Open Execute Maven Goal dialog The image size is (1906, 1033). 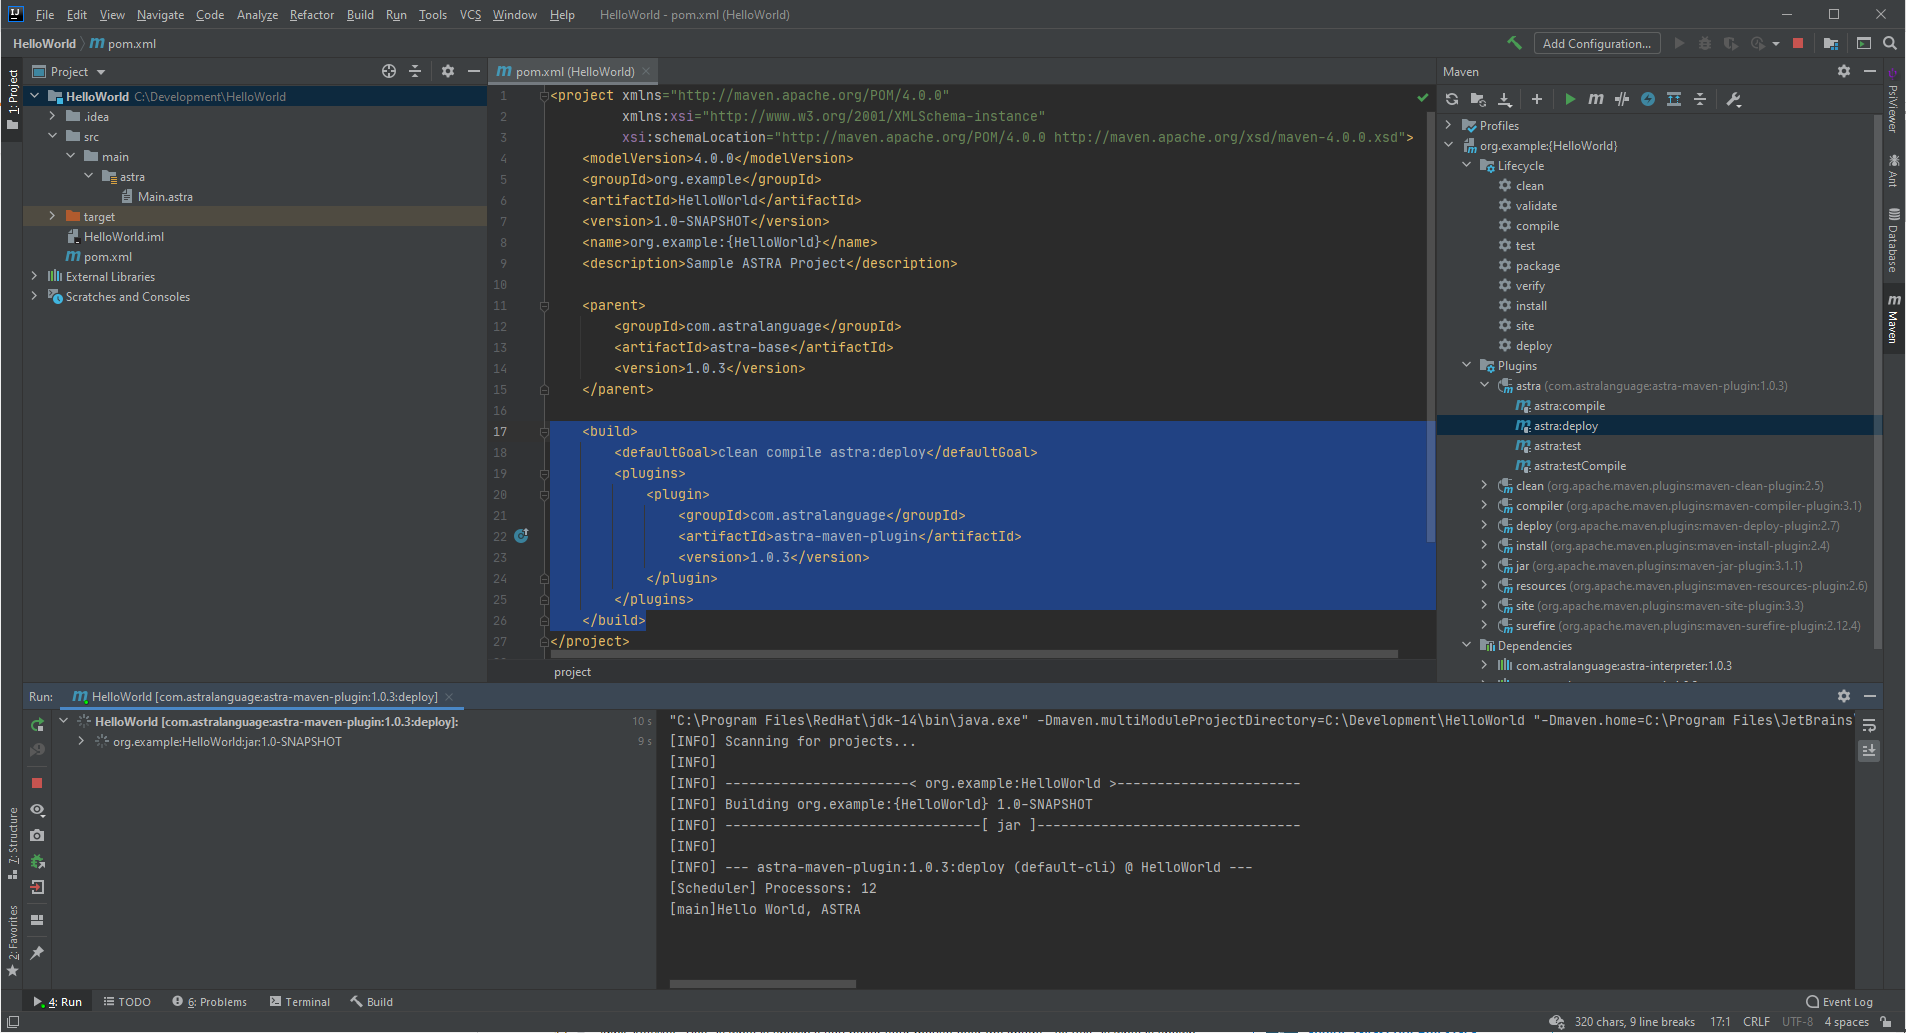click(1596, 99)
